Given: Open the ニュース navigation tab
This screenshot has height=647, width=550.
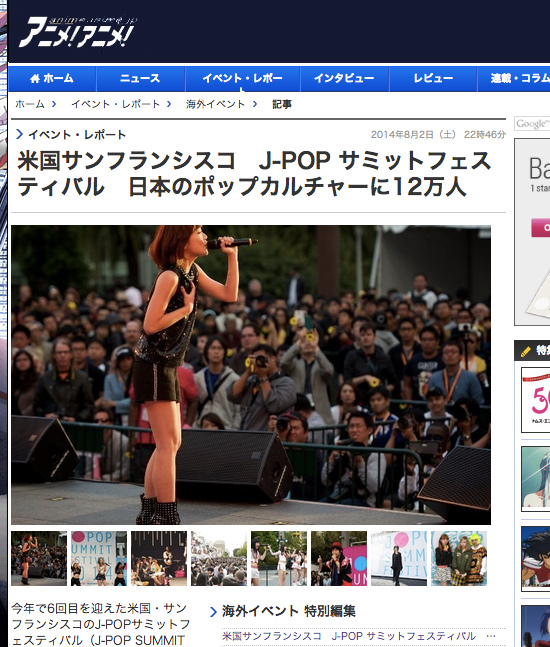Looking at the screenshot, I should [x=140, y=78].
